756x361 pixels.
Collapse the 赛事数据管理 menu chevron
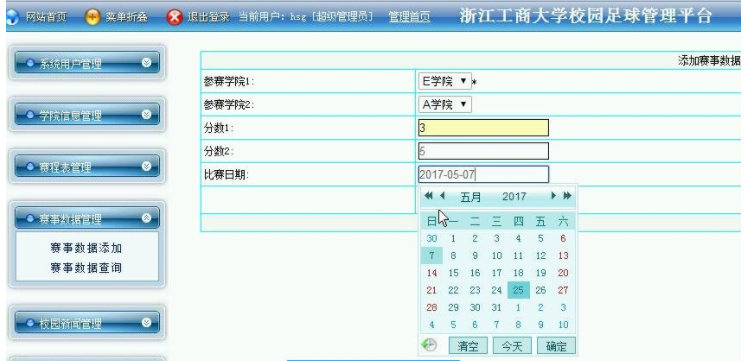click(x=147, y=218)
